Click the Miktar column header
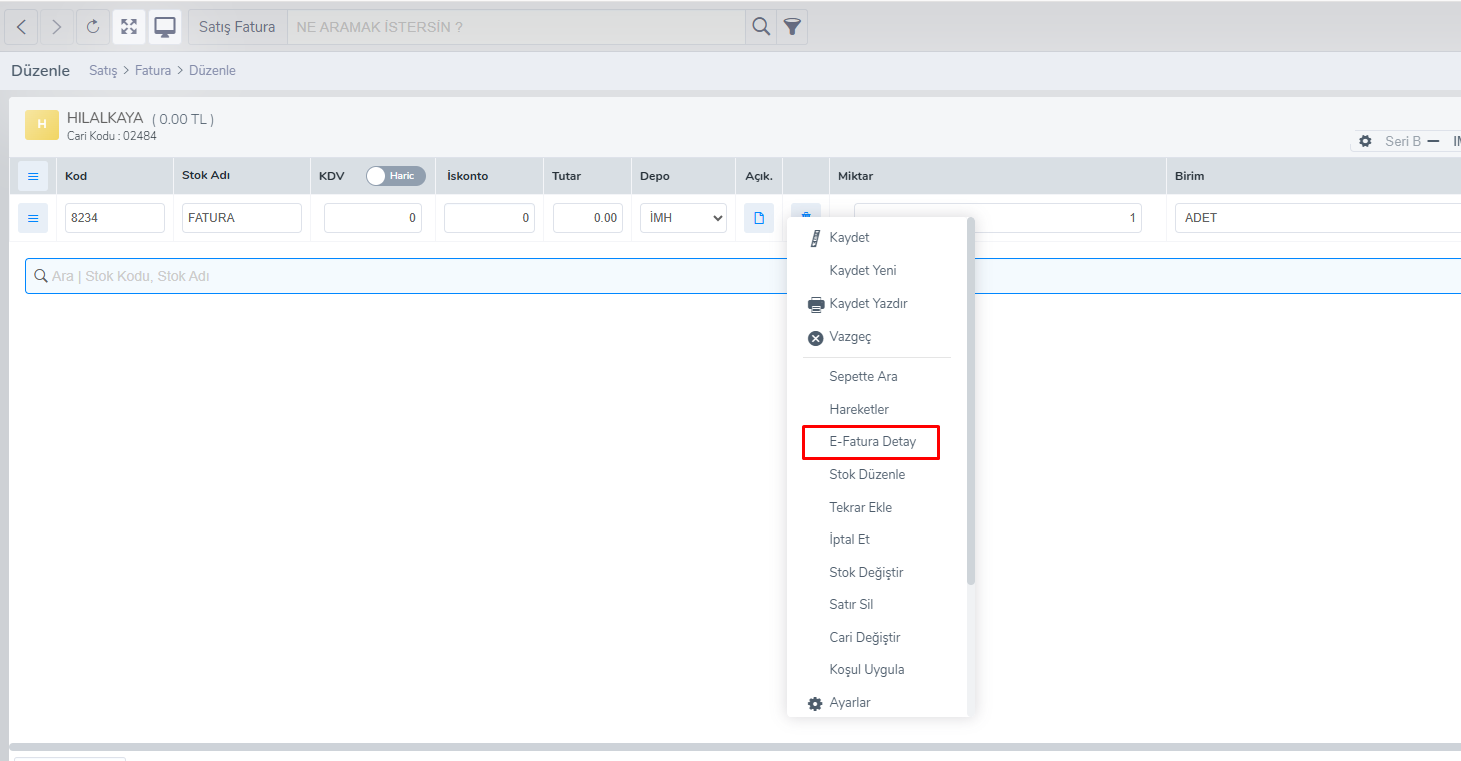 coord(856,176)
